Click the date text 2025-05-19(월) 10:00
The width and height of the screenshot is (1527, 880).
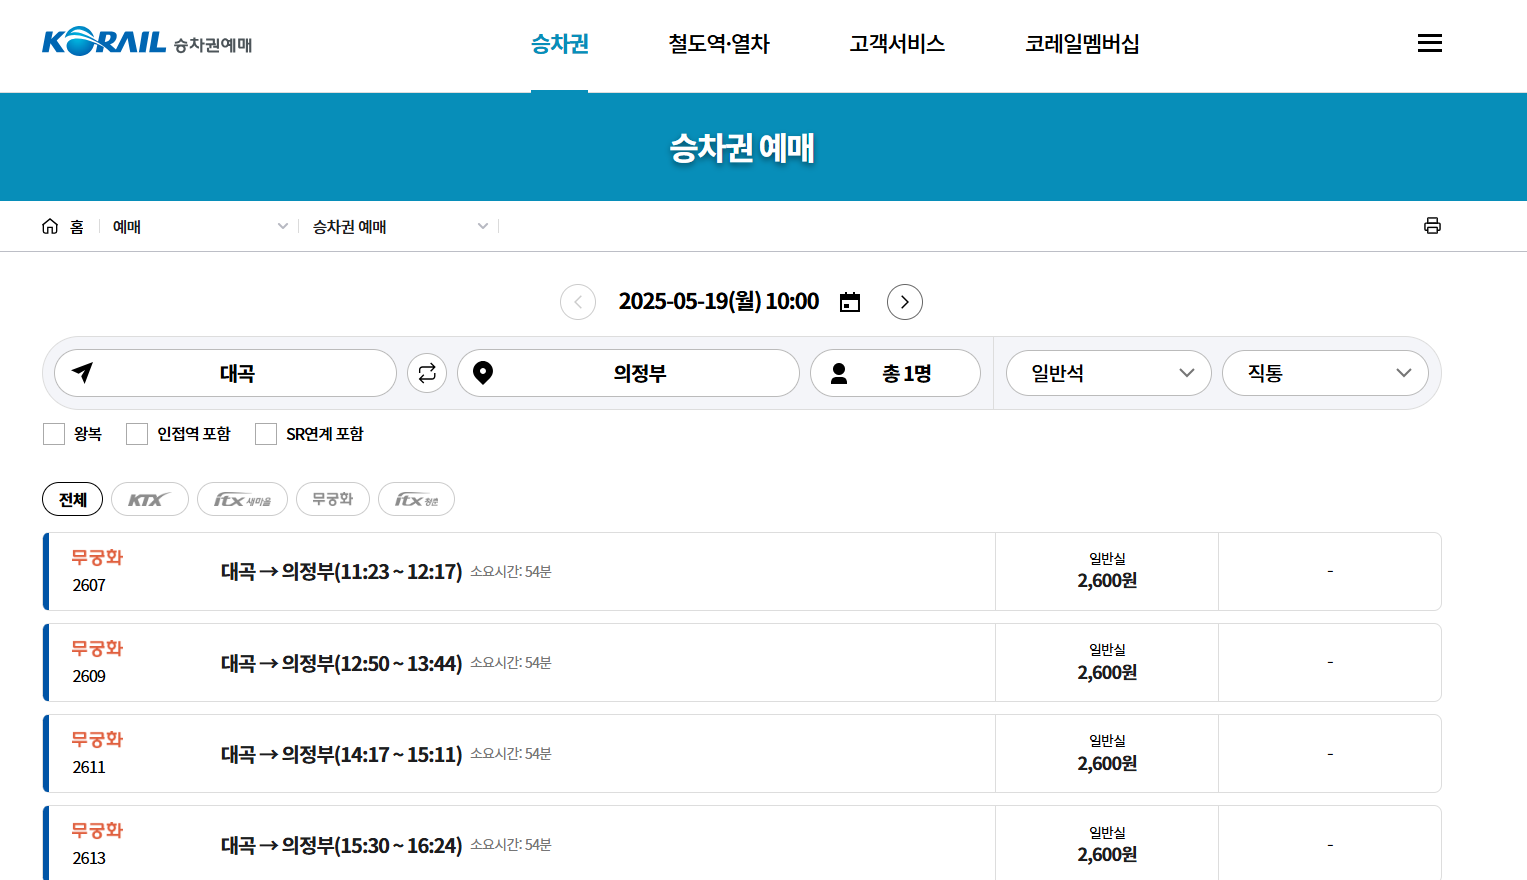(x=719, y=302)
